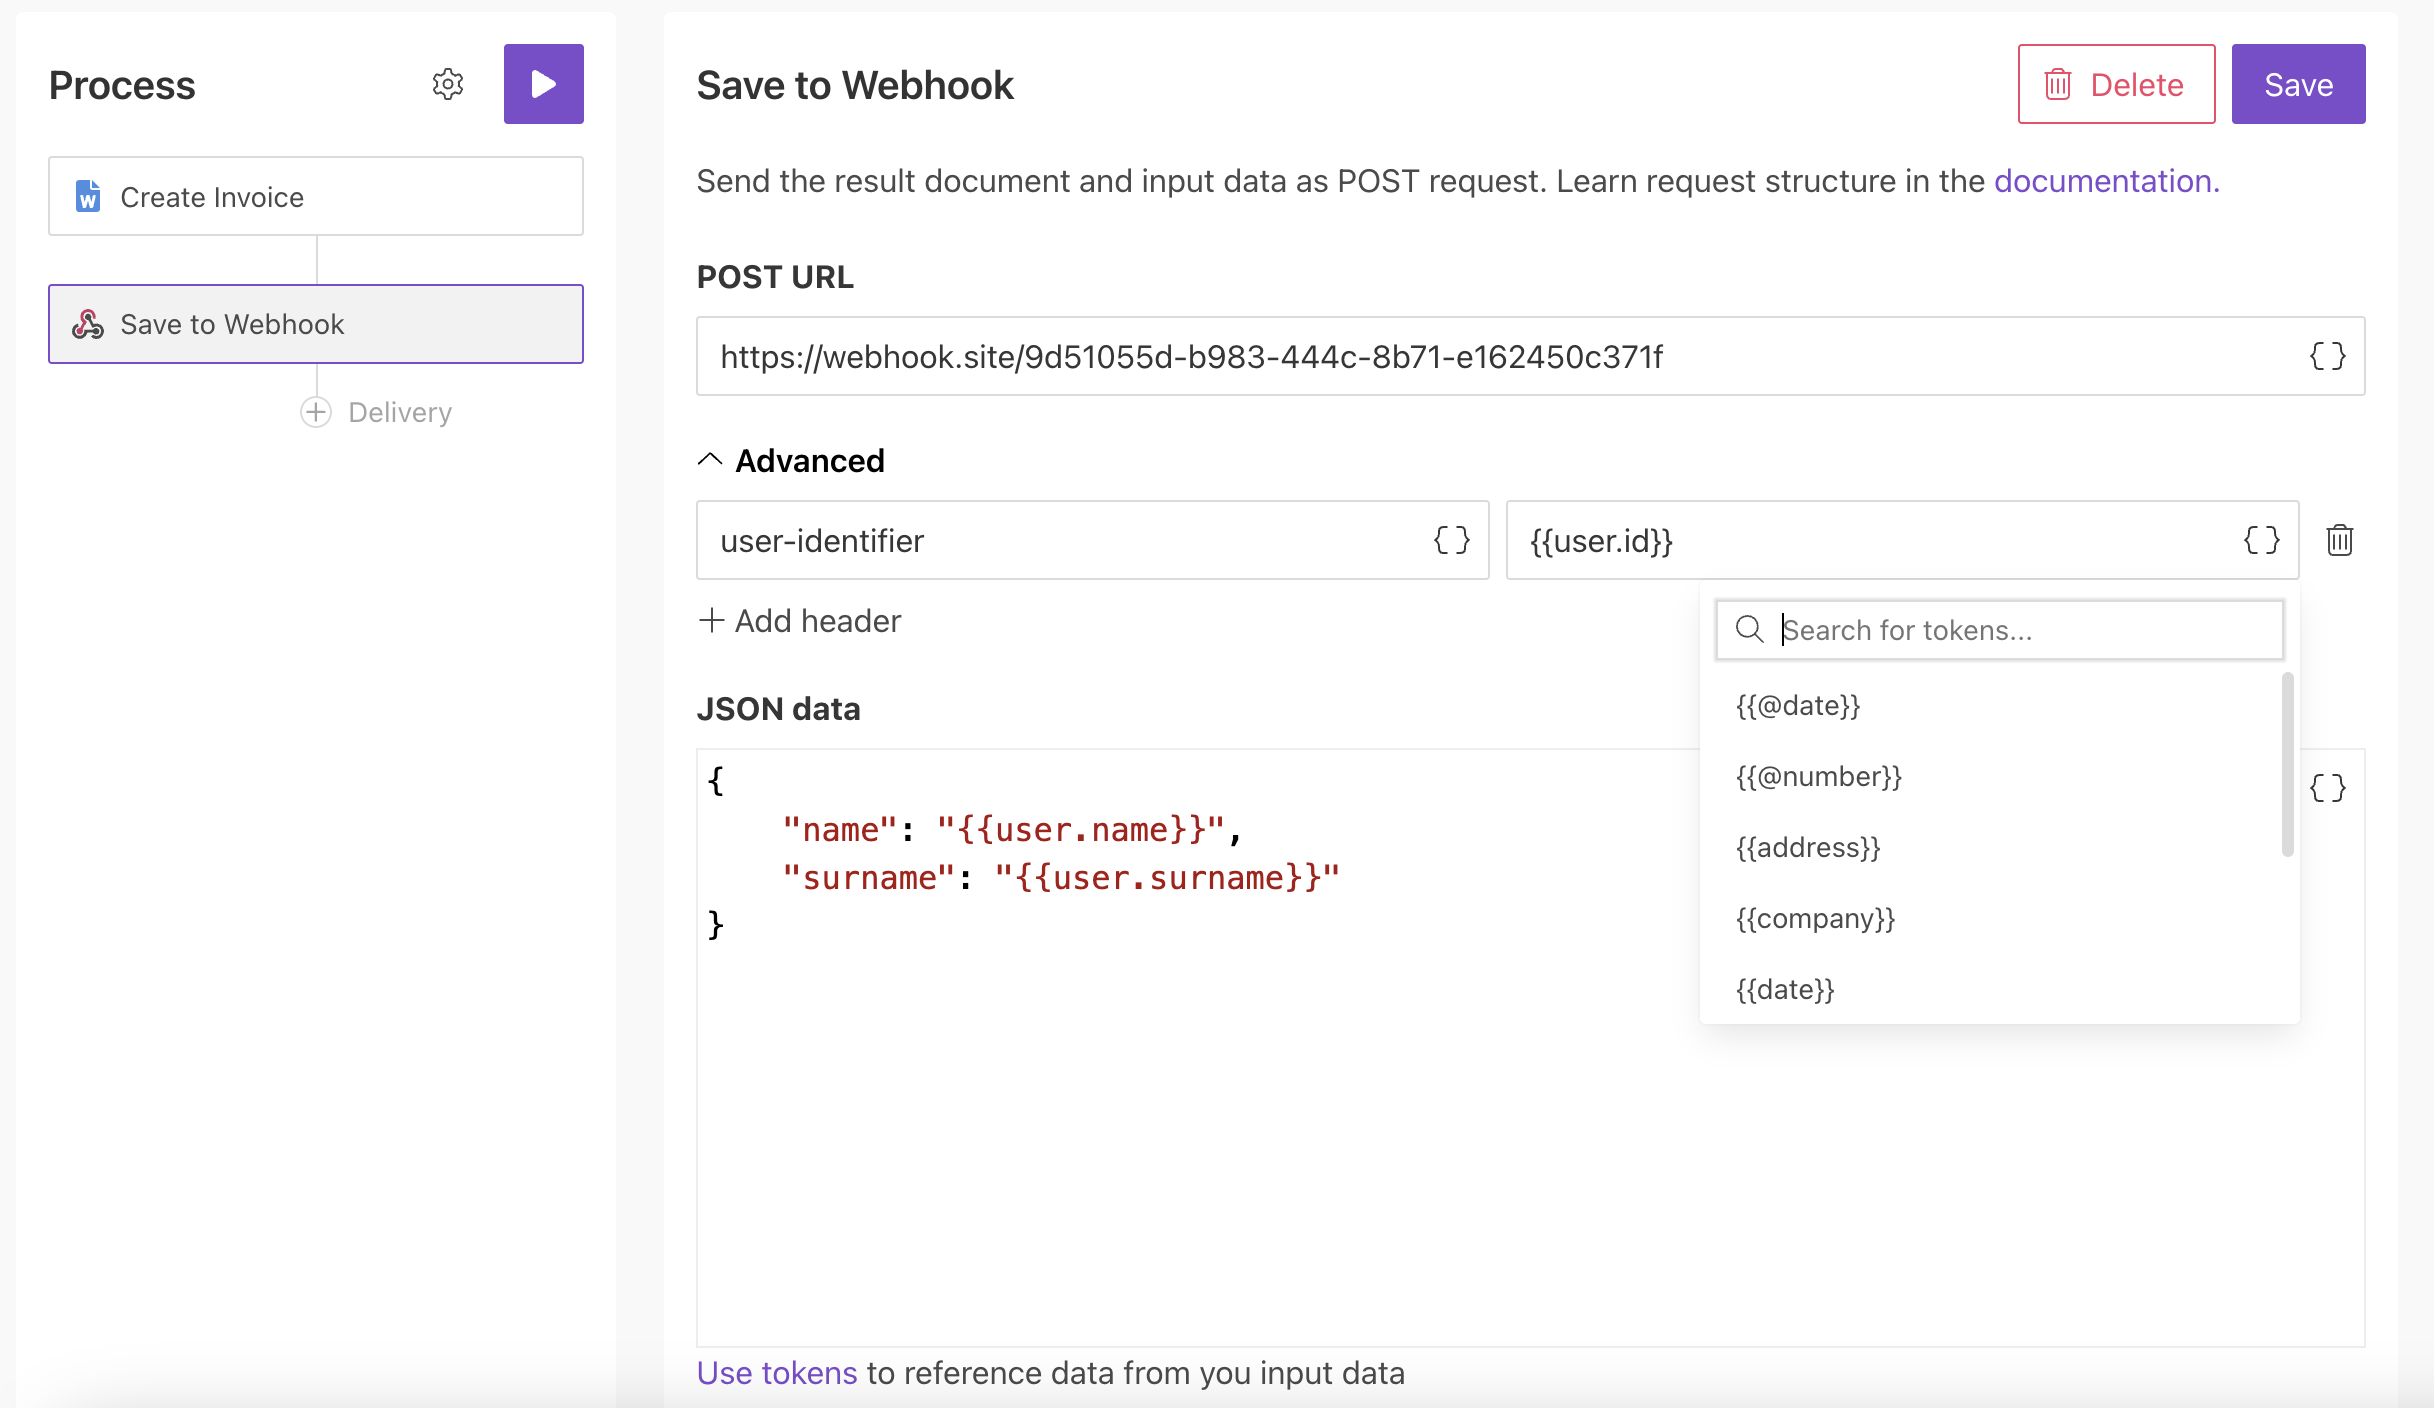Focus the Search for tokens field

coord(2000,630)
